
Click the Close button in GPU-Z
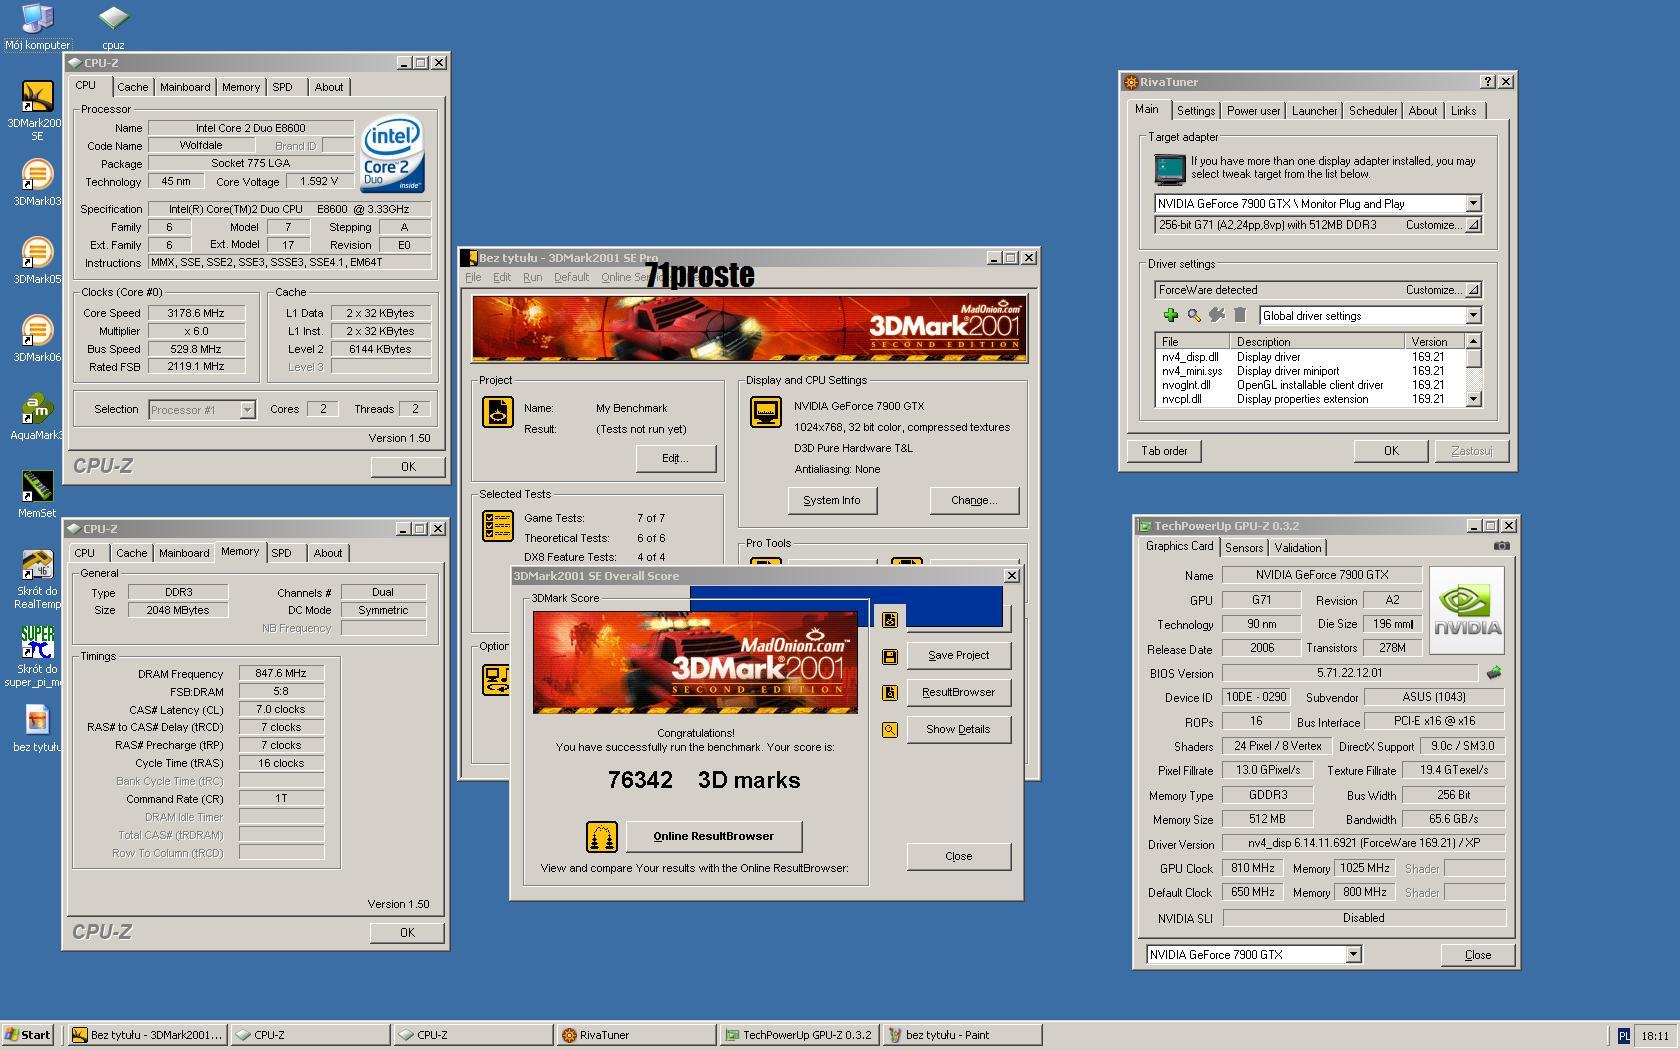(1477, 955)
